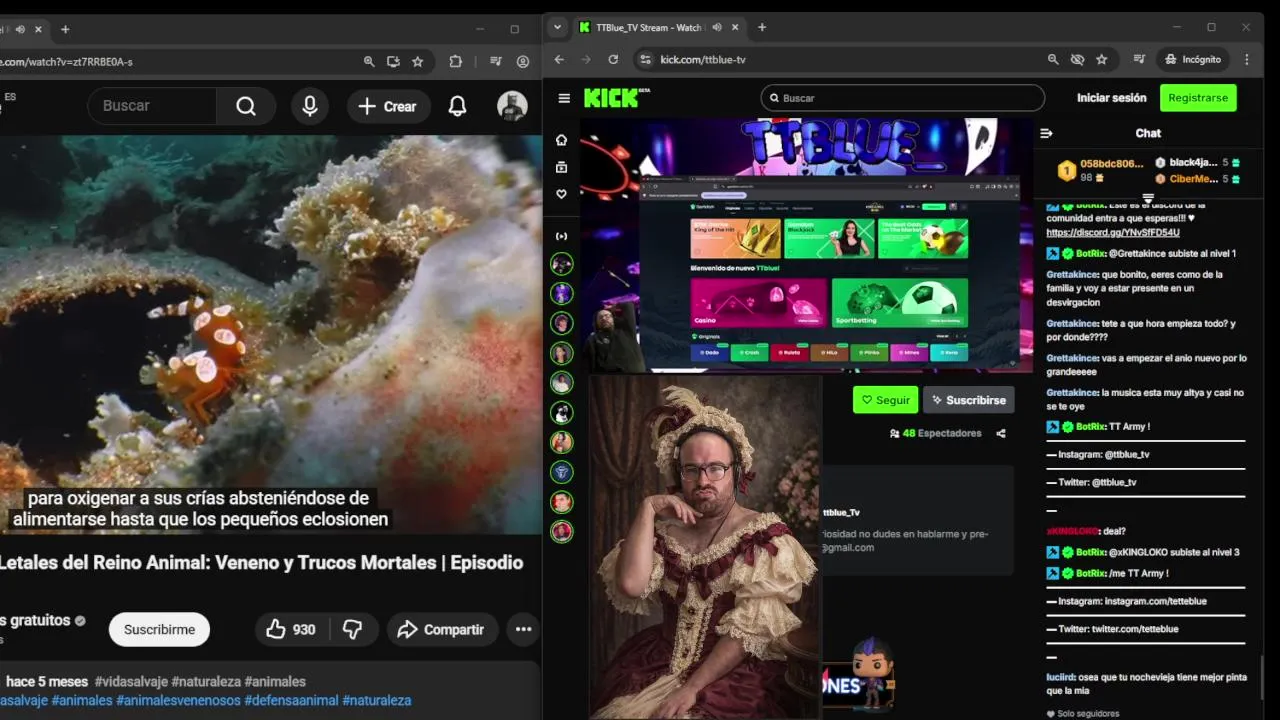Open the Discord invite link in chat

tap(1113, 232)
